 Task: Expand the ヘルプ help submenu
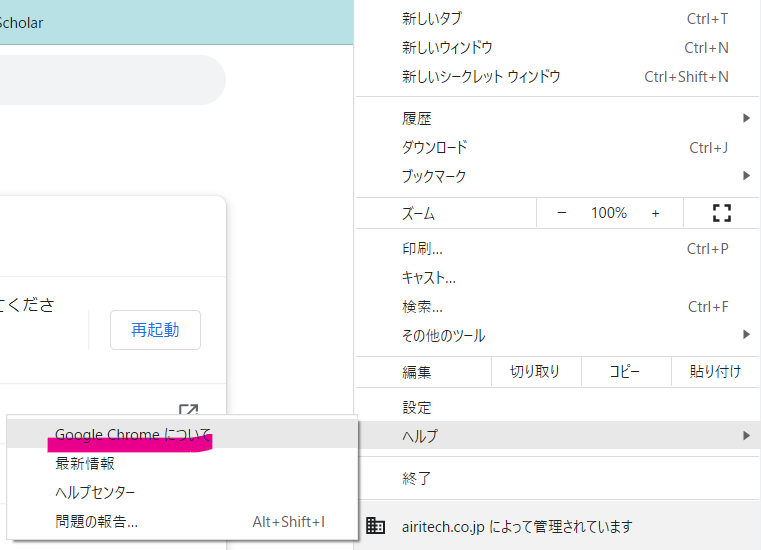557,435
